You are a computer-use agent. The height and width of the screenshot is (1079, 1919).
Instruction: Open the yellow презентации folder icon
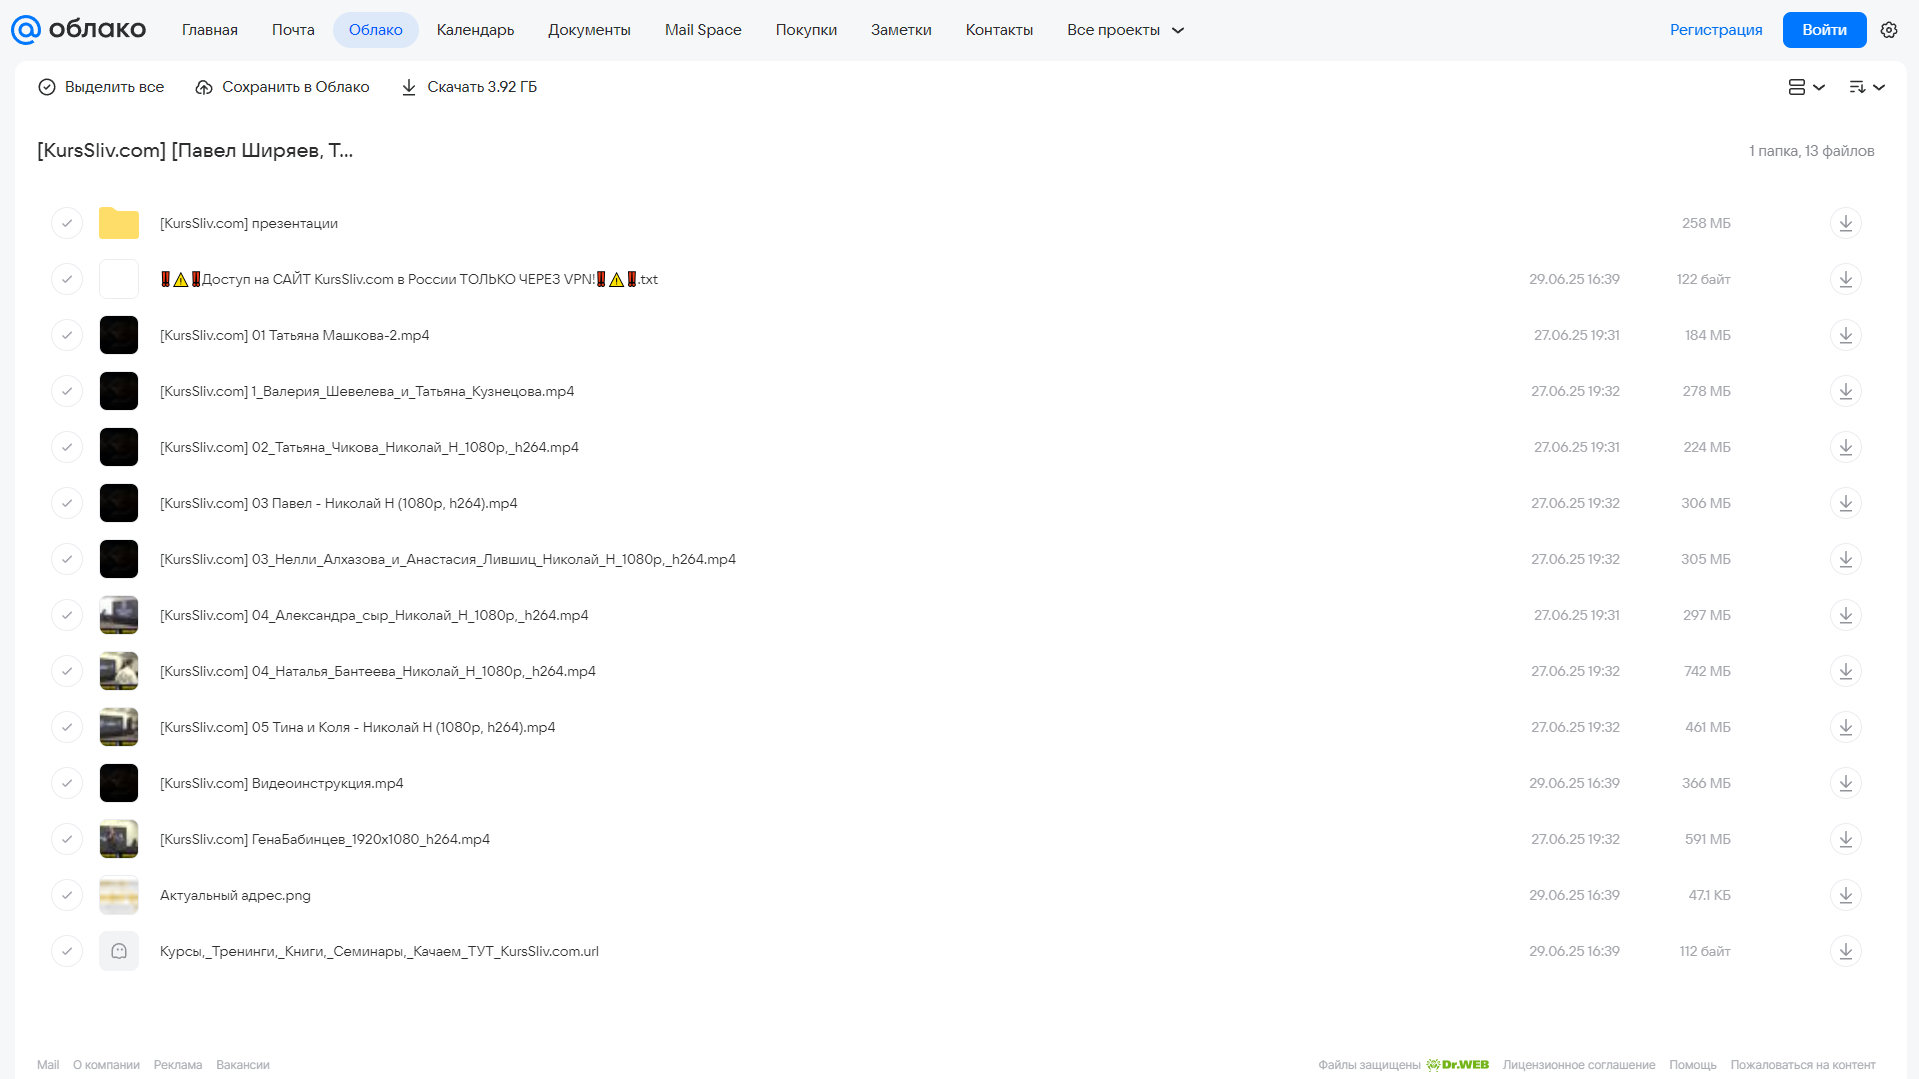[x=119, y=223]
